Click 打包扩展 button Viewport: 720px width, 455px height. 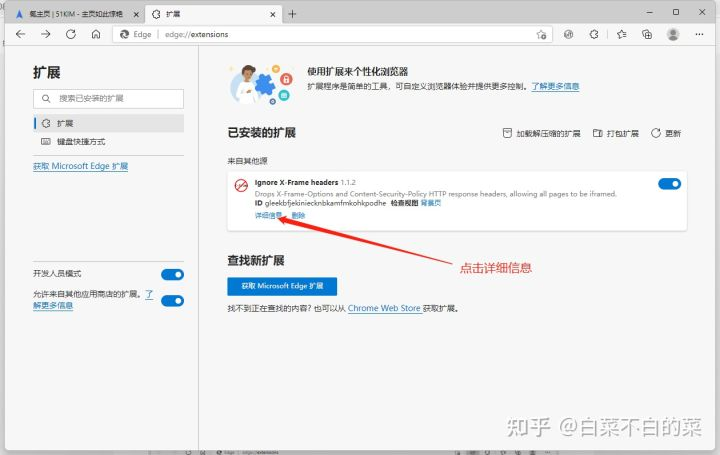tap(616, 133)
